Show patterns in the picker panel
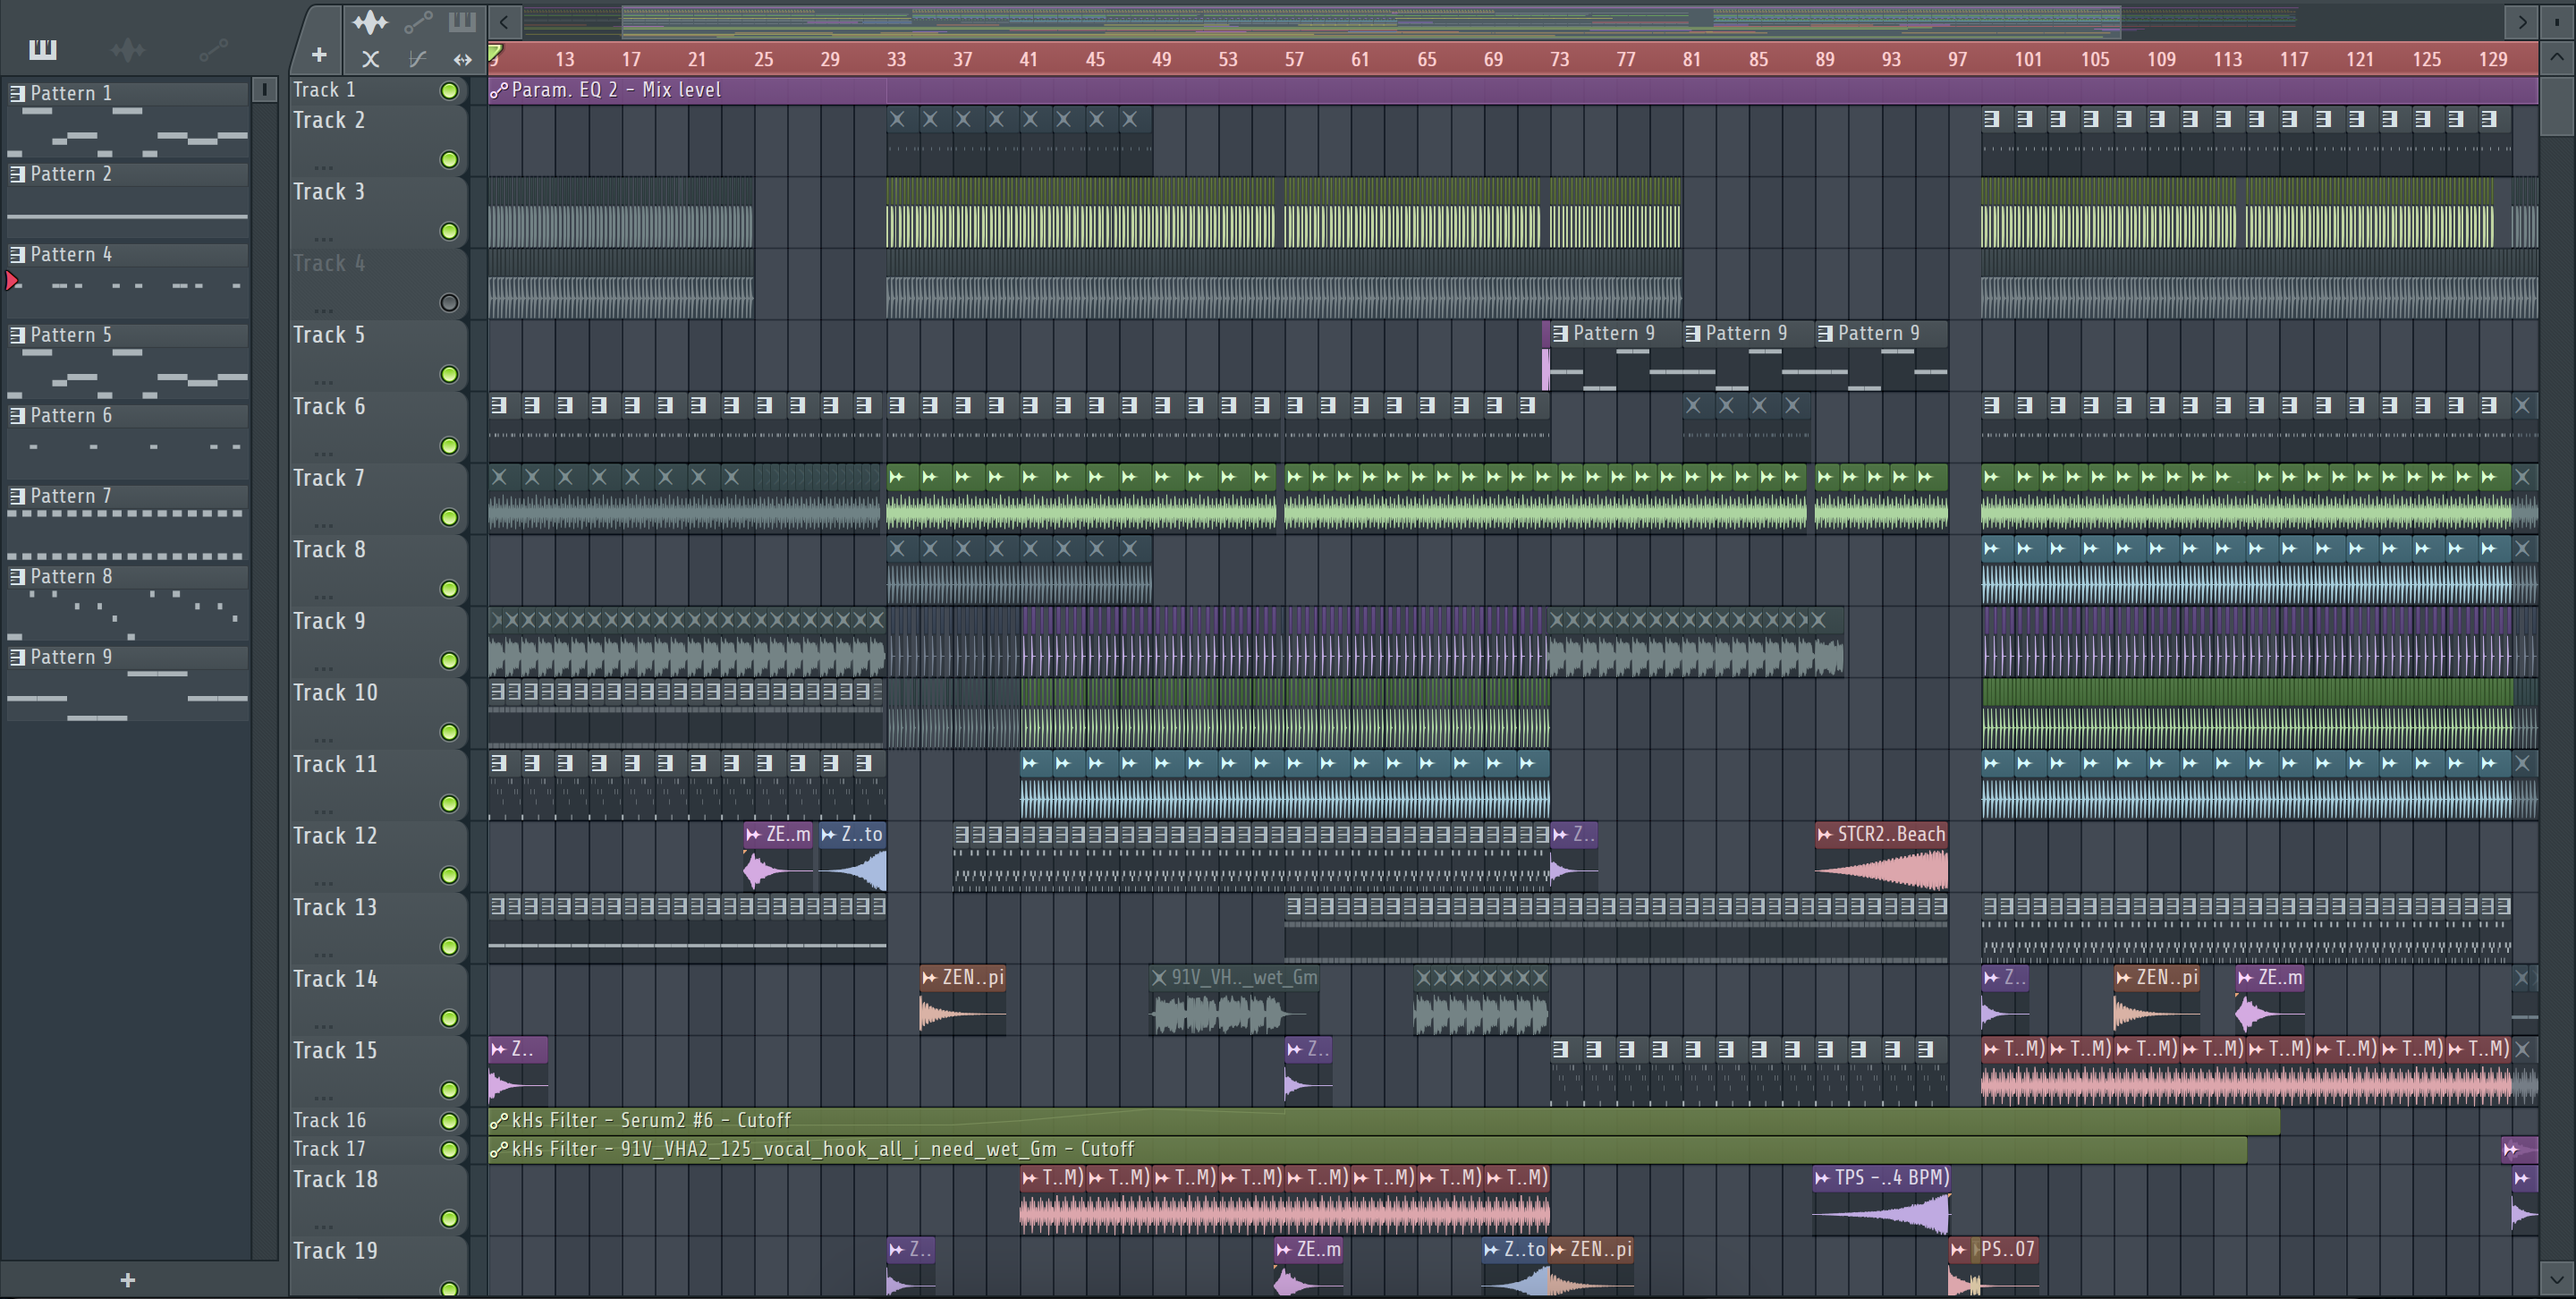 click(x=43, y=49)
